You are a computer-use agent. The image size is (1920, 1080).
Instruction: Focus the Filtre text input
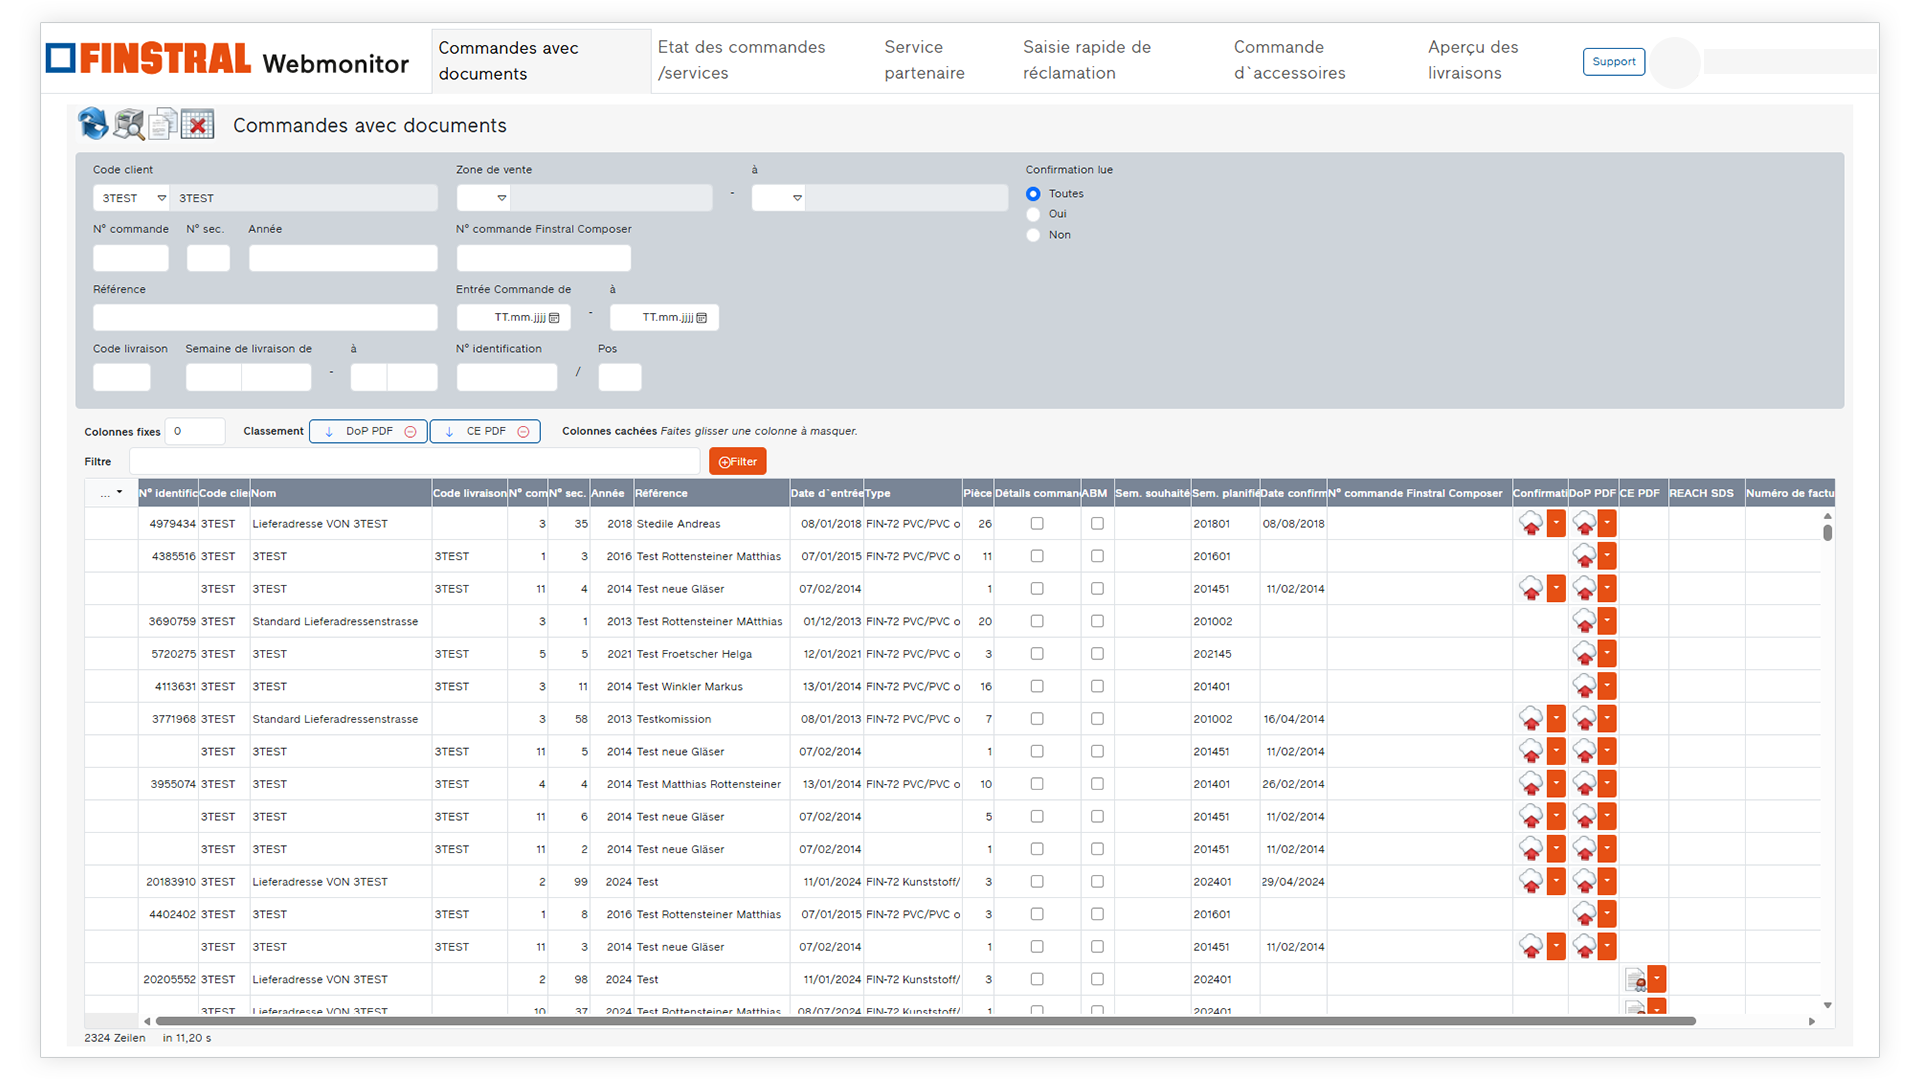pos(415,461)
